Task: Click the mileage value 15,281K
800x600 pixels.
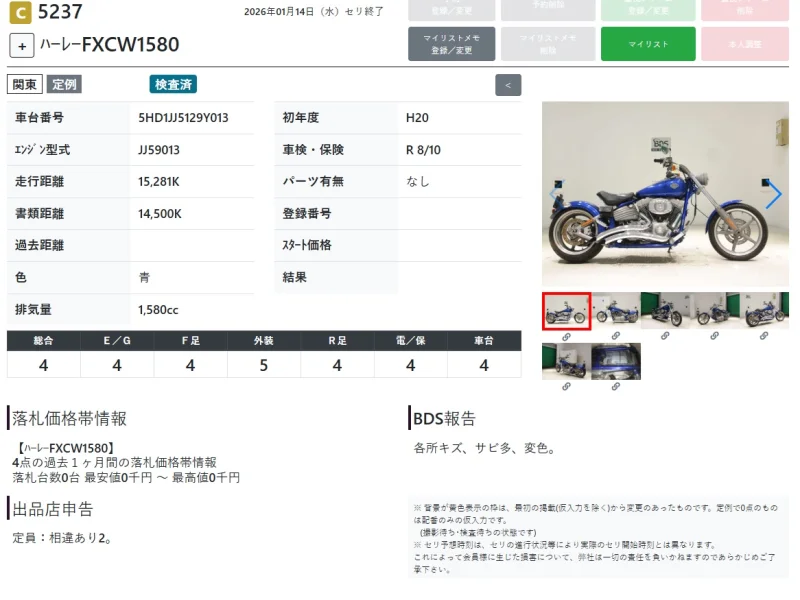Action: pos(159,182)
